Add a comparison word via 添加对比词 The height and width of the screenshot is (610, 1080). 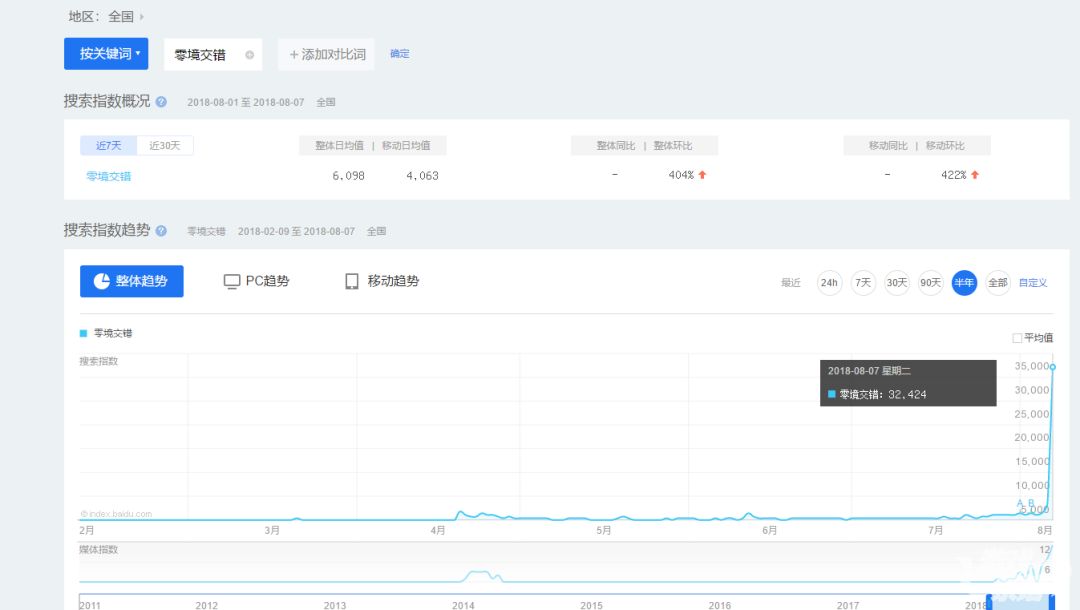pyautogui.click(x=326, y=54)
